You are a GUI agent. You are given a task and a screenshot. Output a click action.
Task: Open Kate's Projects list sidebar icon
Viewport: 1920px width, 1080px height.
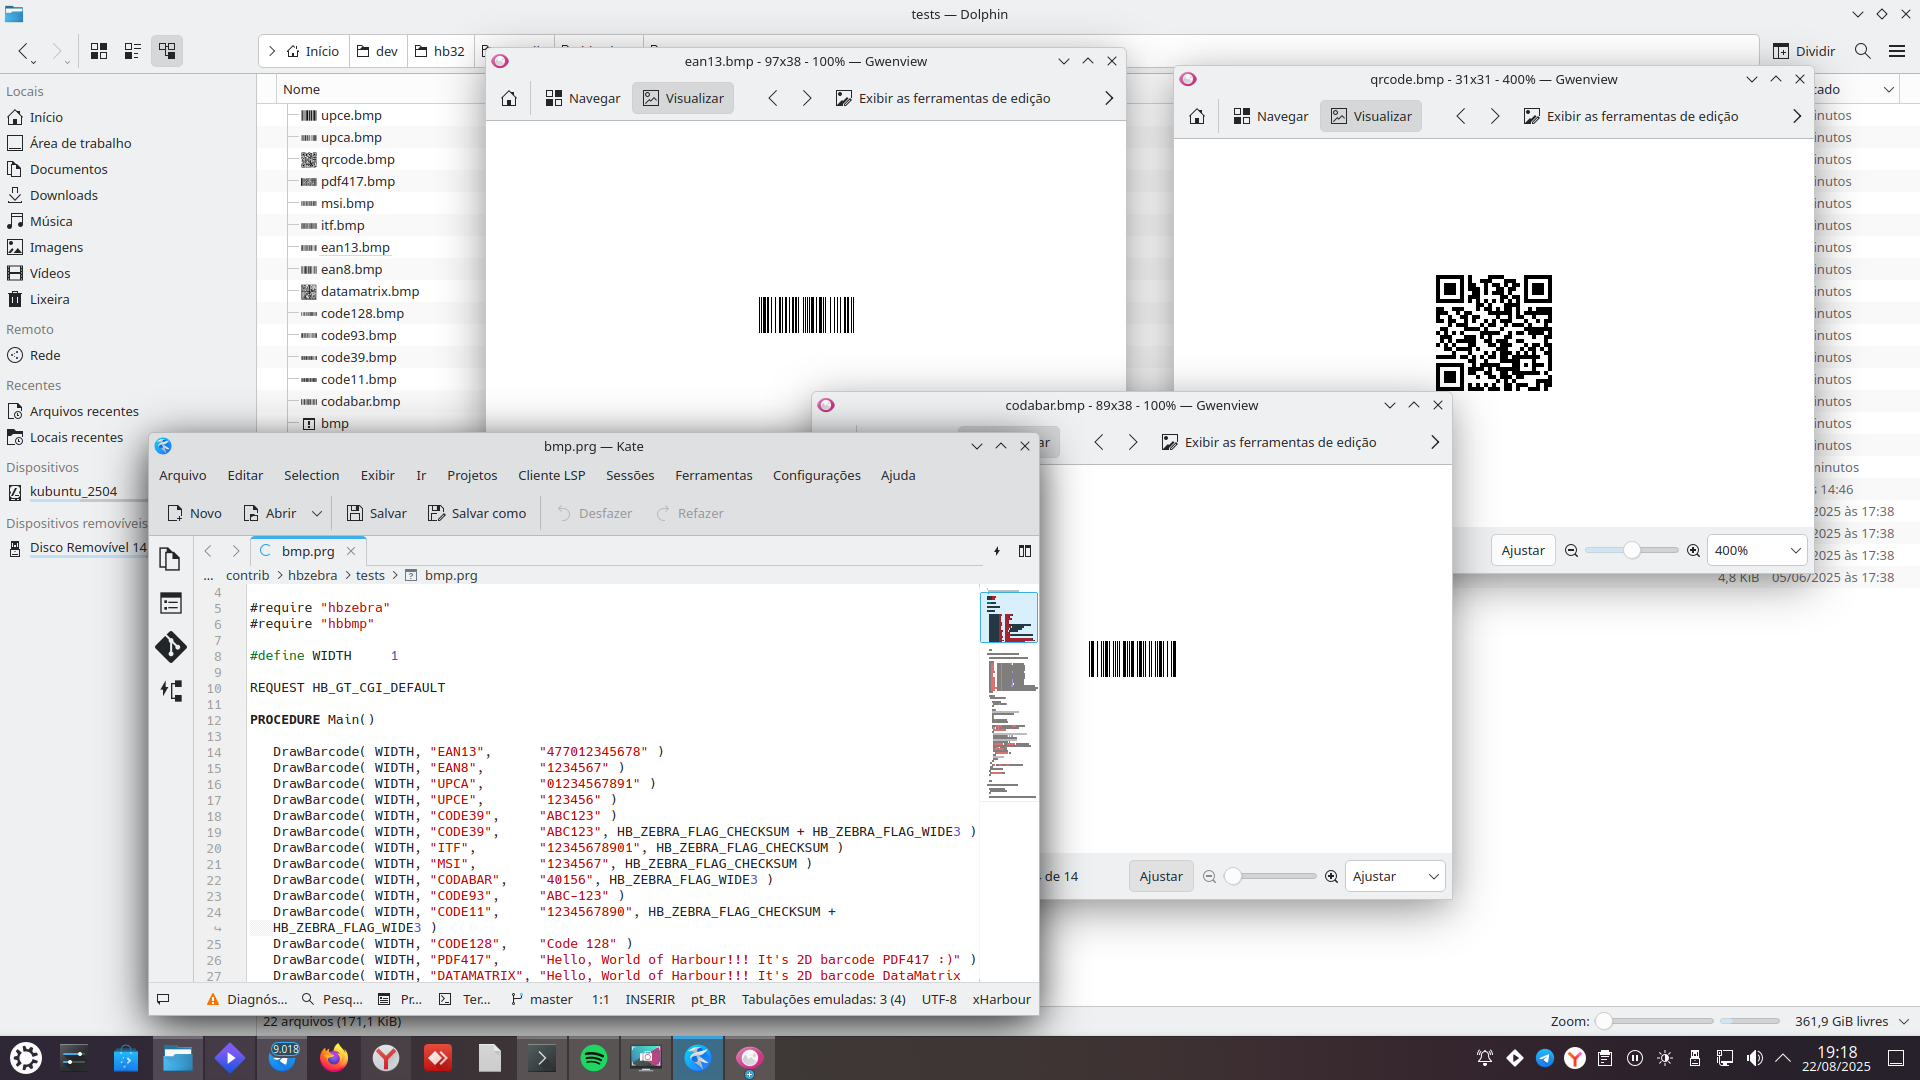[170, 603]
